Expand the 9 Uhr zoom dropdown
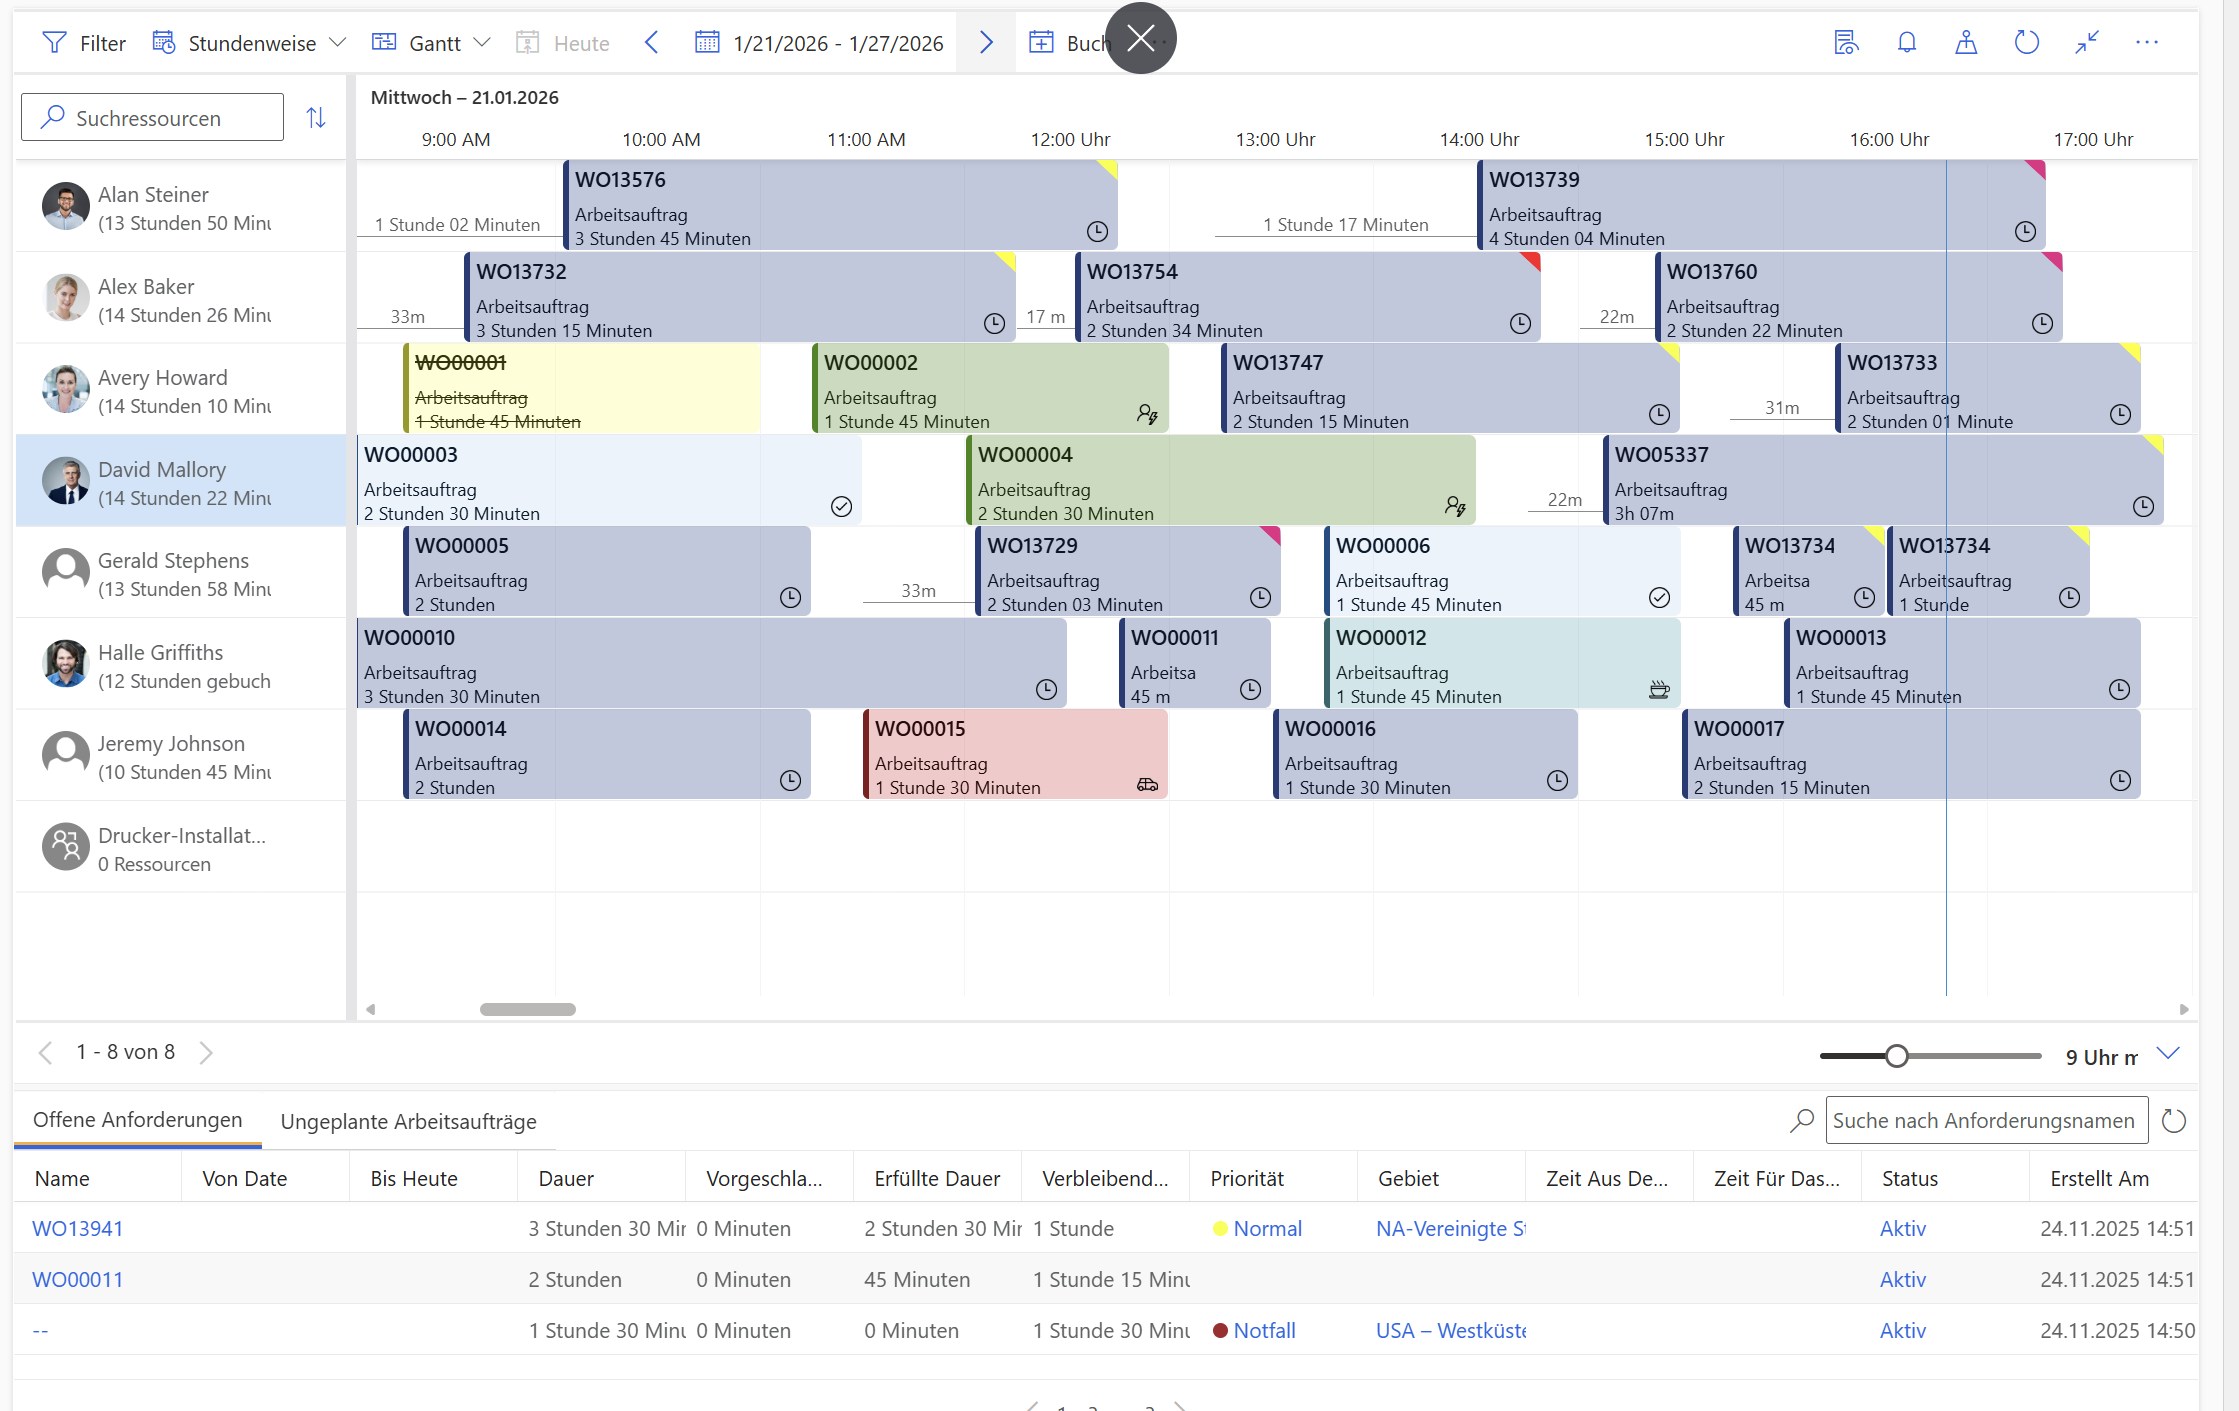This screenshot has width=2239, height=1411. [2167, 1054]
